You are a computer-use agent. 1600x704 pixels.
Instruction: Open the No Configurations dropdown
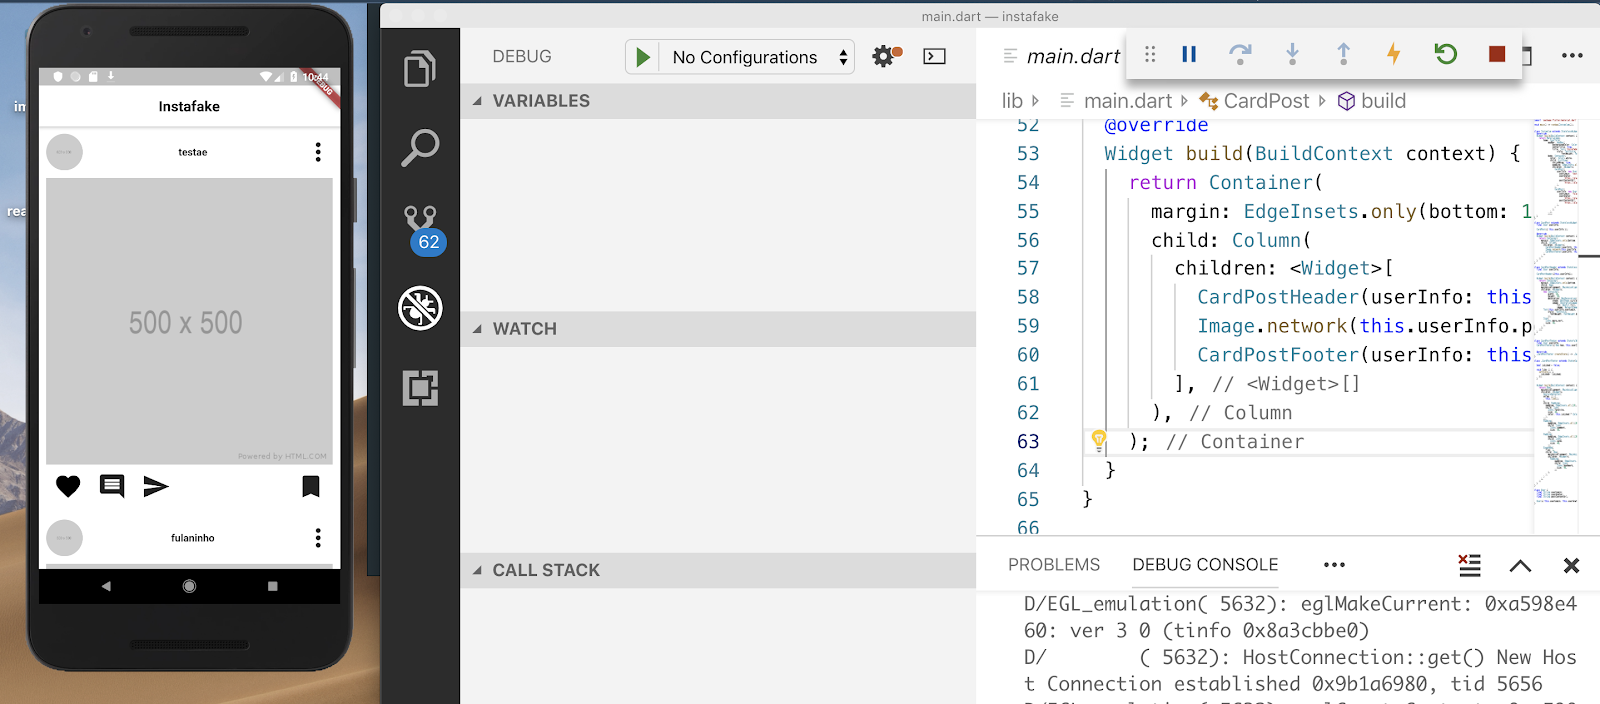(759, 57)
